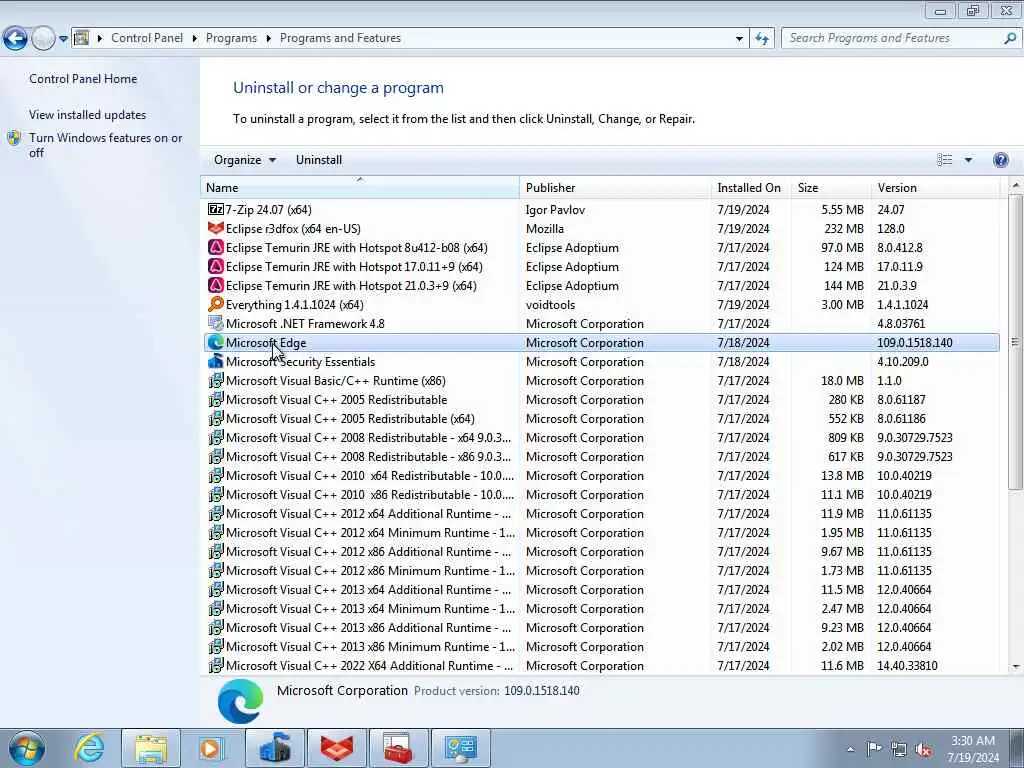Click the refresh address bar button
This screenshot has width=1024, height=768.
pos(762,39)
